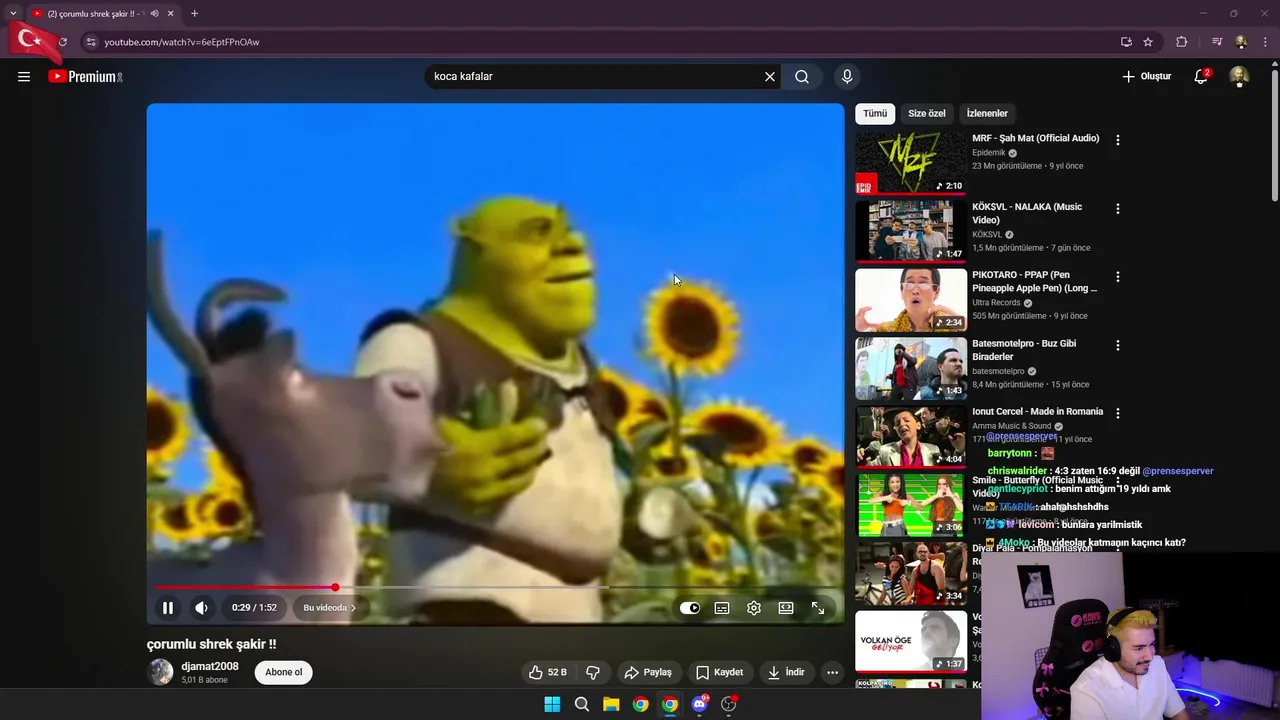The height and width of the screenshot is (720, 1280).
Task: Subscribe with Abone ol button
Action: [x=284, y=672]
